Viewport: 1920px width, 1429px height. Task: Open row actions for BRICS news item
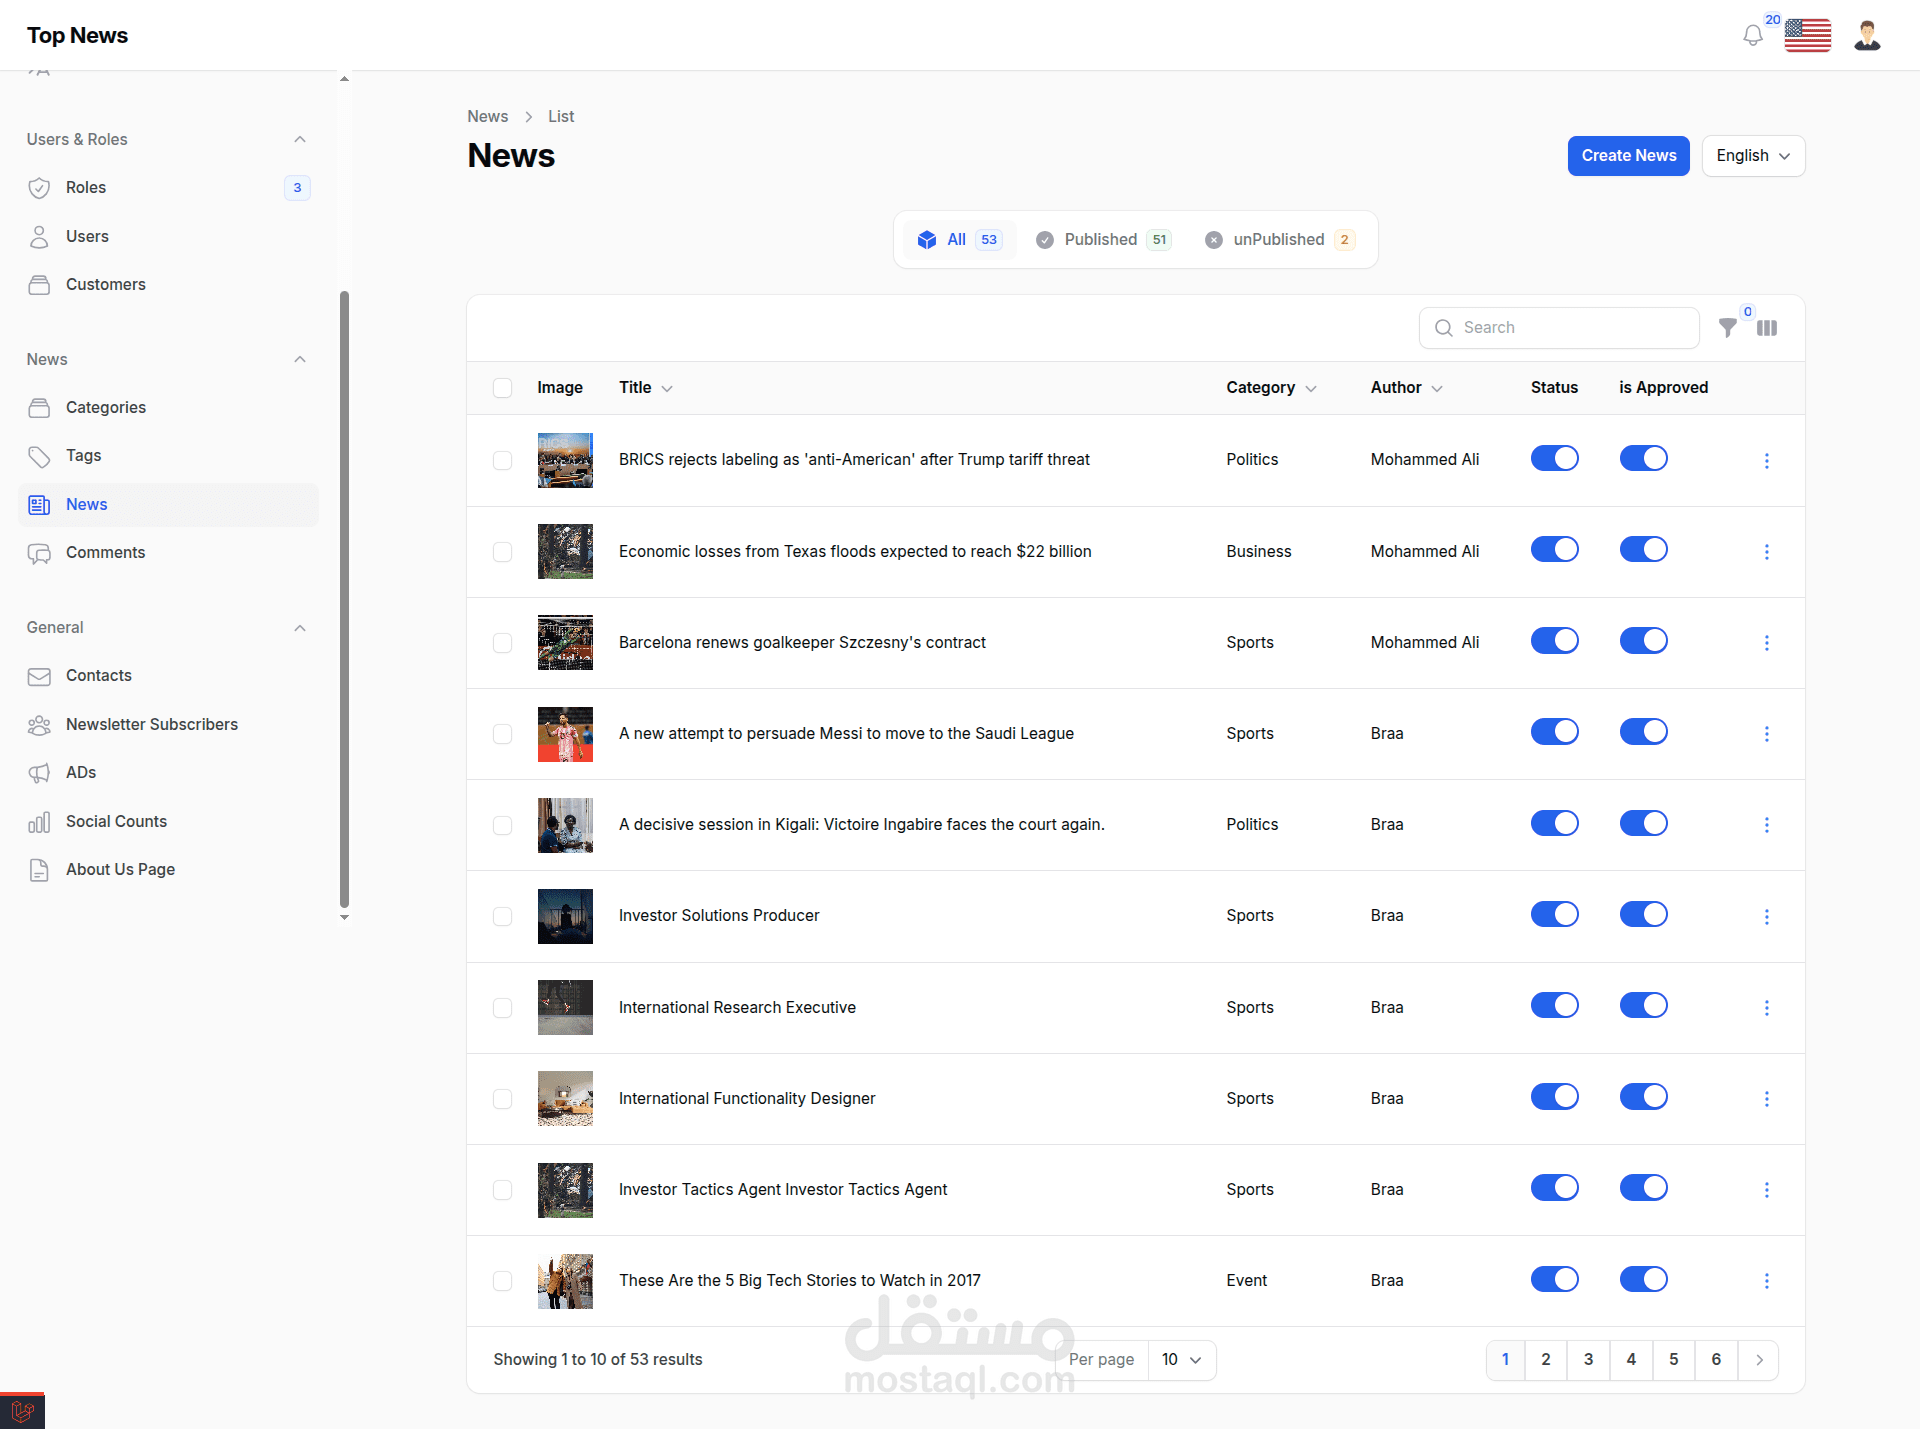click(x=1766, y=460)
